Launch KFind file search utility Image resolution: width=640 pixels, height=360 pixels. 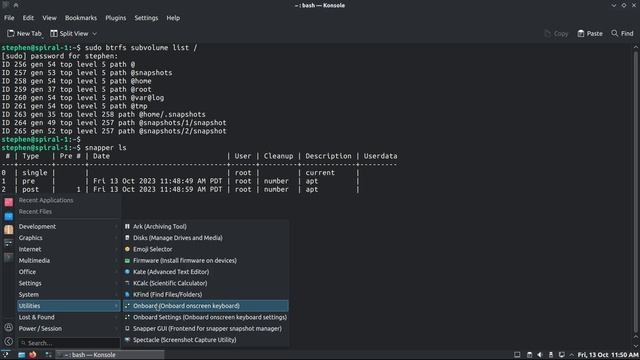(205, 294)
